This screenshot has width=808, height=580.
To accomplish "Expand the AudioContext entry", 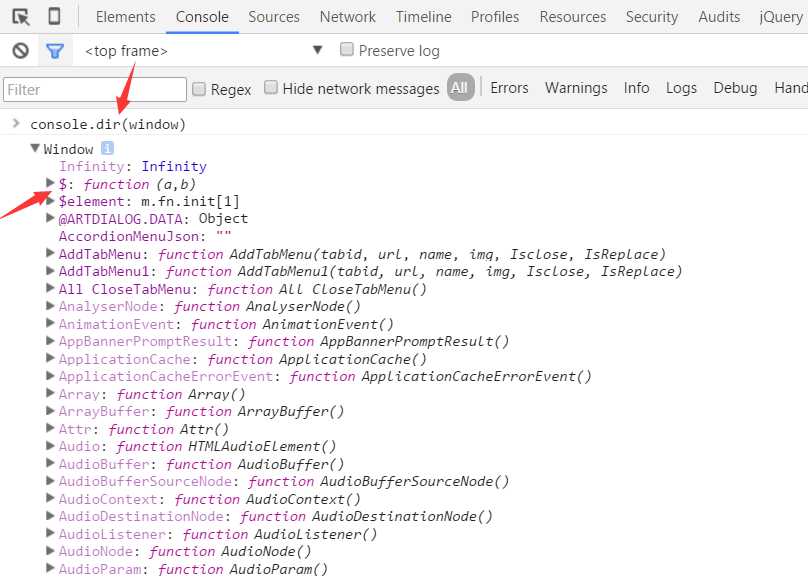I will coord(50,498).
